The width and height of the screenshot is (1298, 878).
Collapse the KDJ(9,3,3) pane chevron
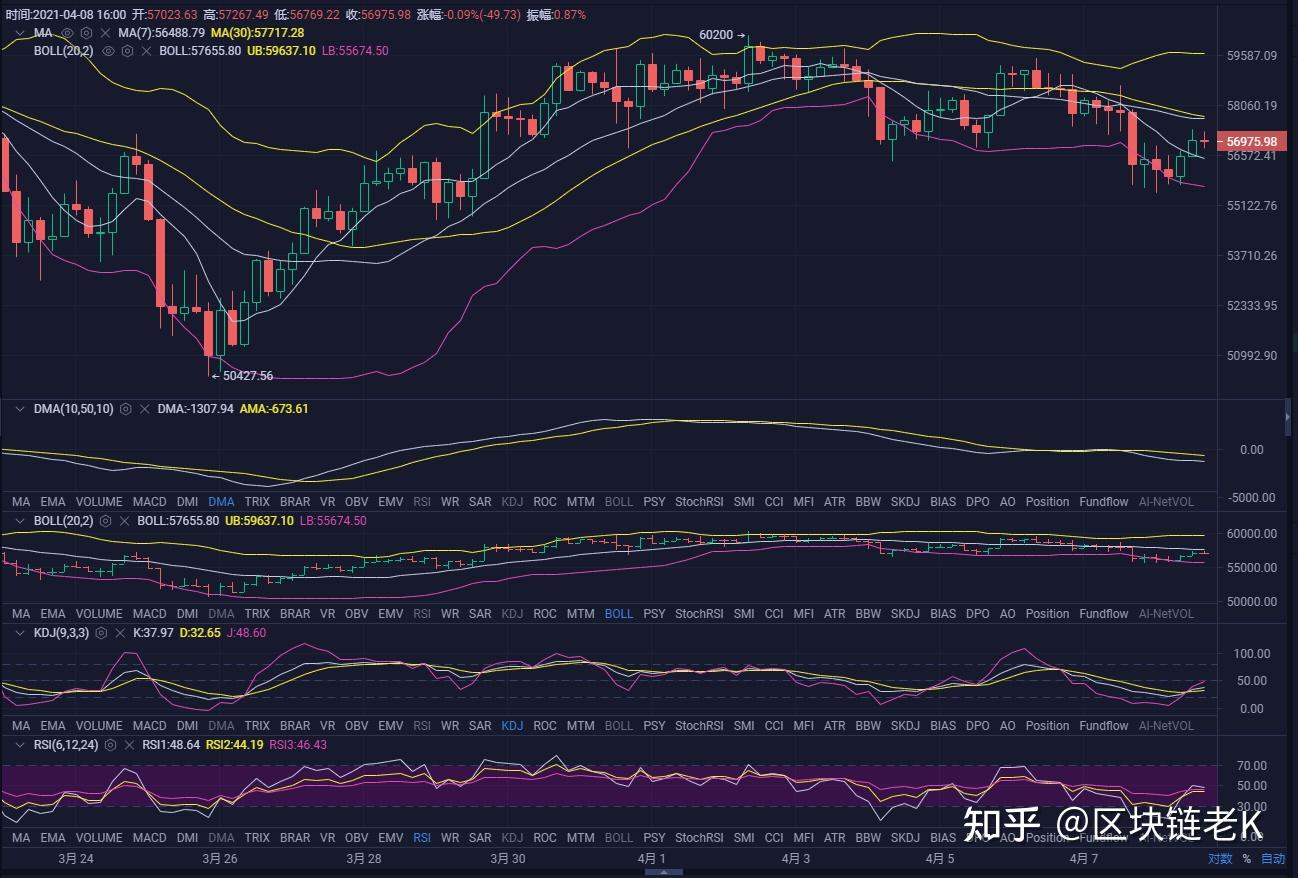[x=19, y=633]
